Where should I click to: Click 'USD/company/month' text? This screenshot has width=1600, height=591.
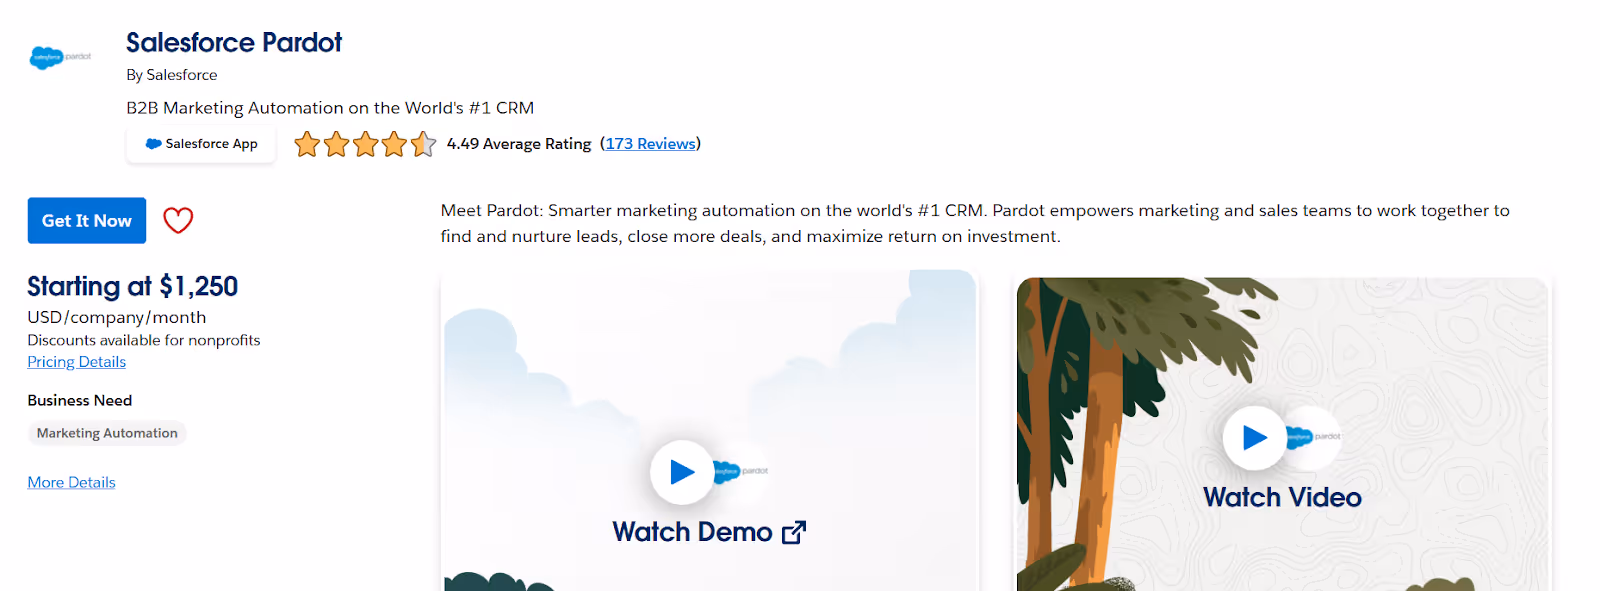point(117,317)
